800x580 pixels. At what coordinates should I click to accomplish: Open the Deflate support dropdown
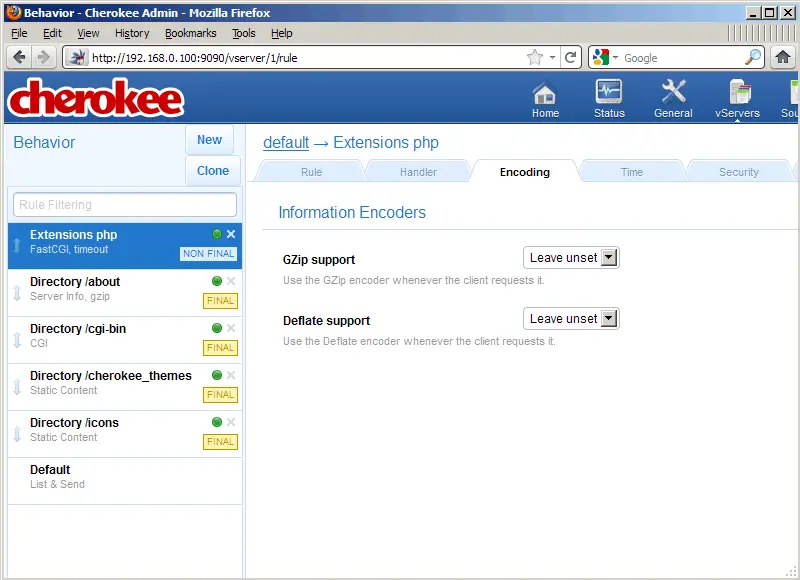[x=571, y=319]
